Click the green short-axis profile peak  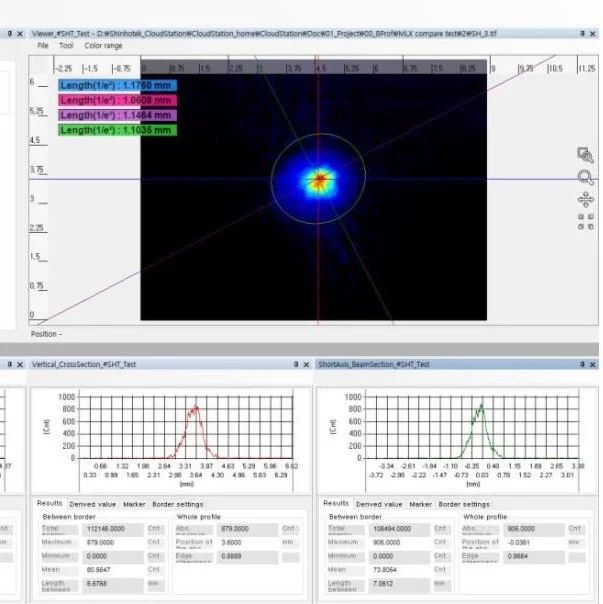[482, 405]
